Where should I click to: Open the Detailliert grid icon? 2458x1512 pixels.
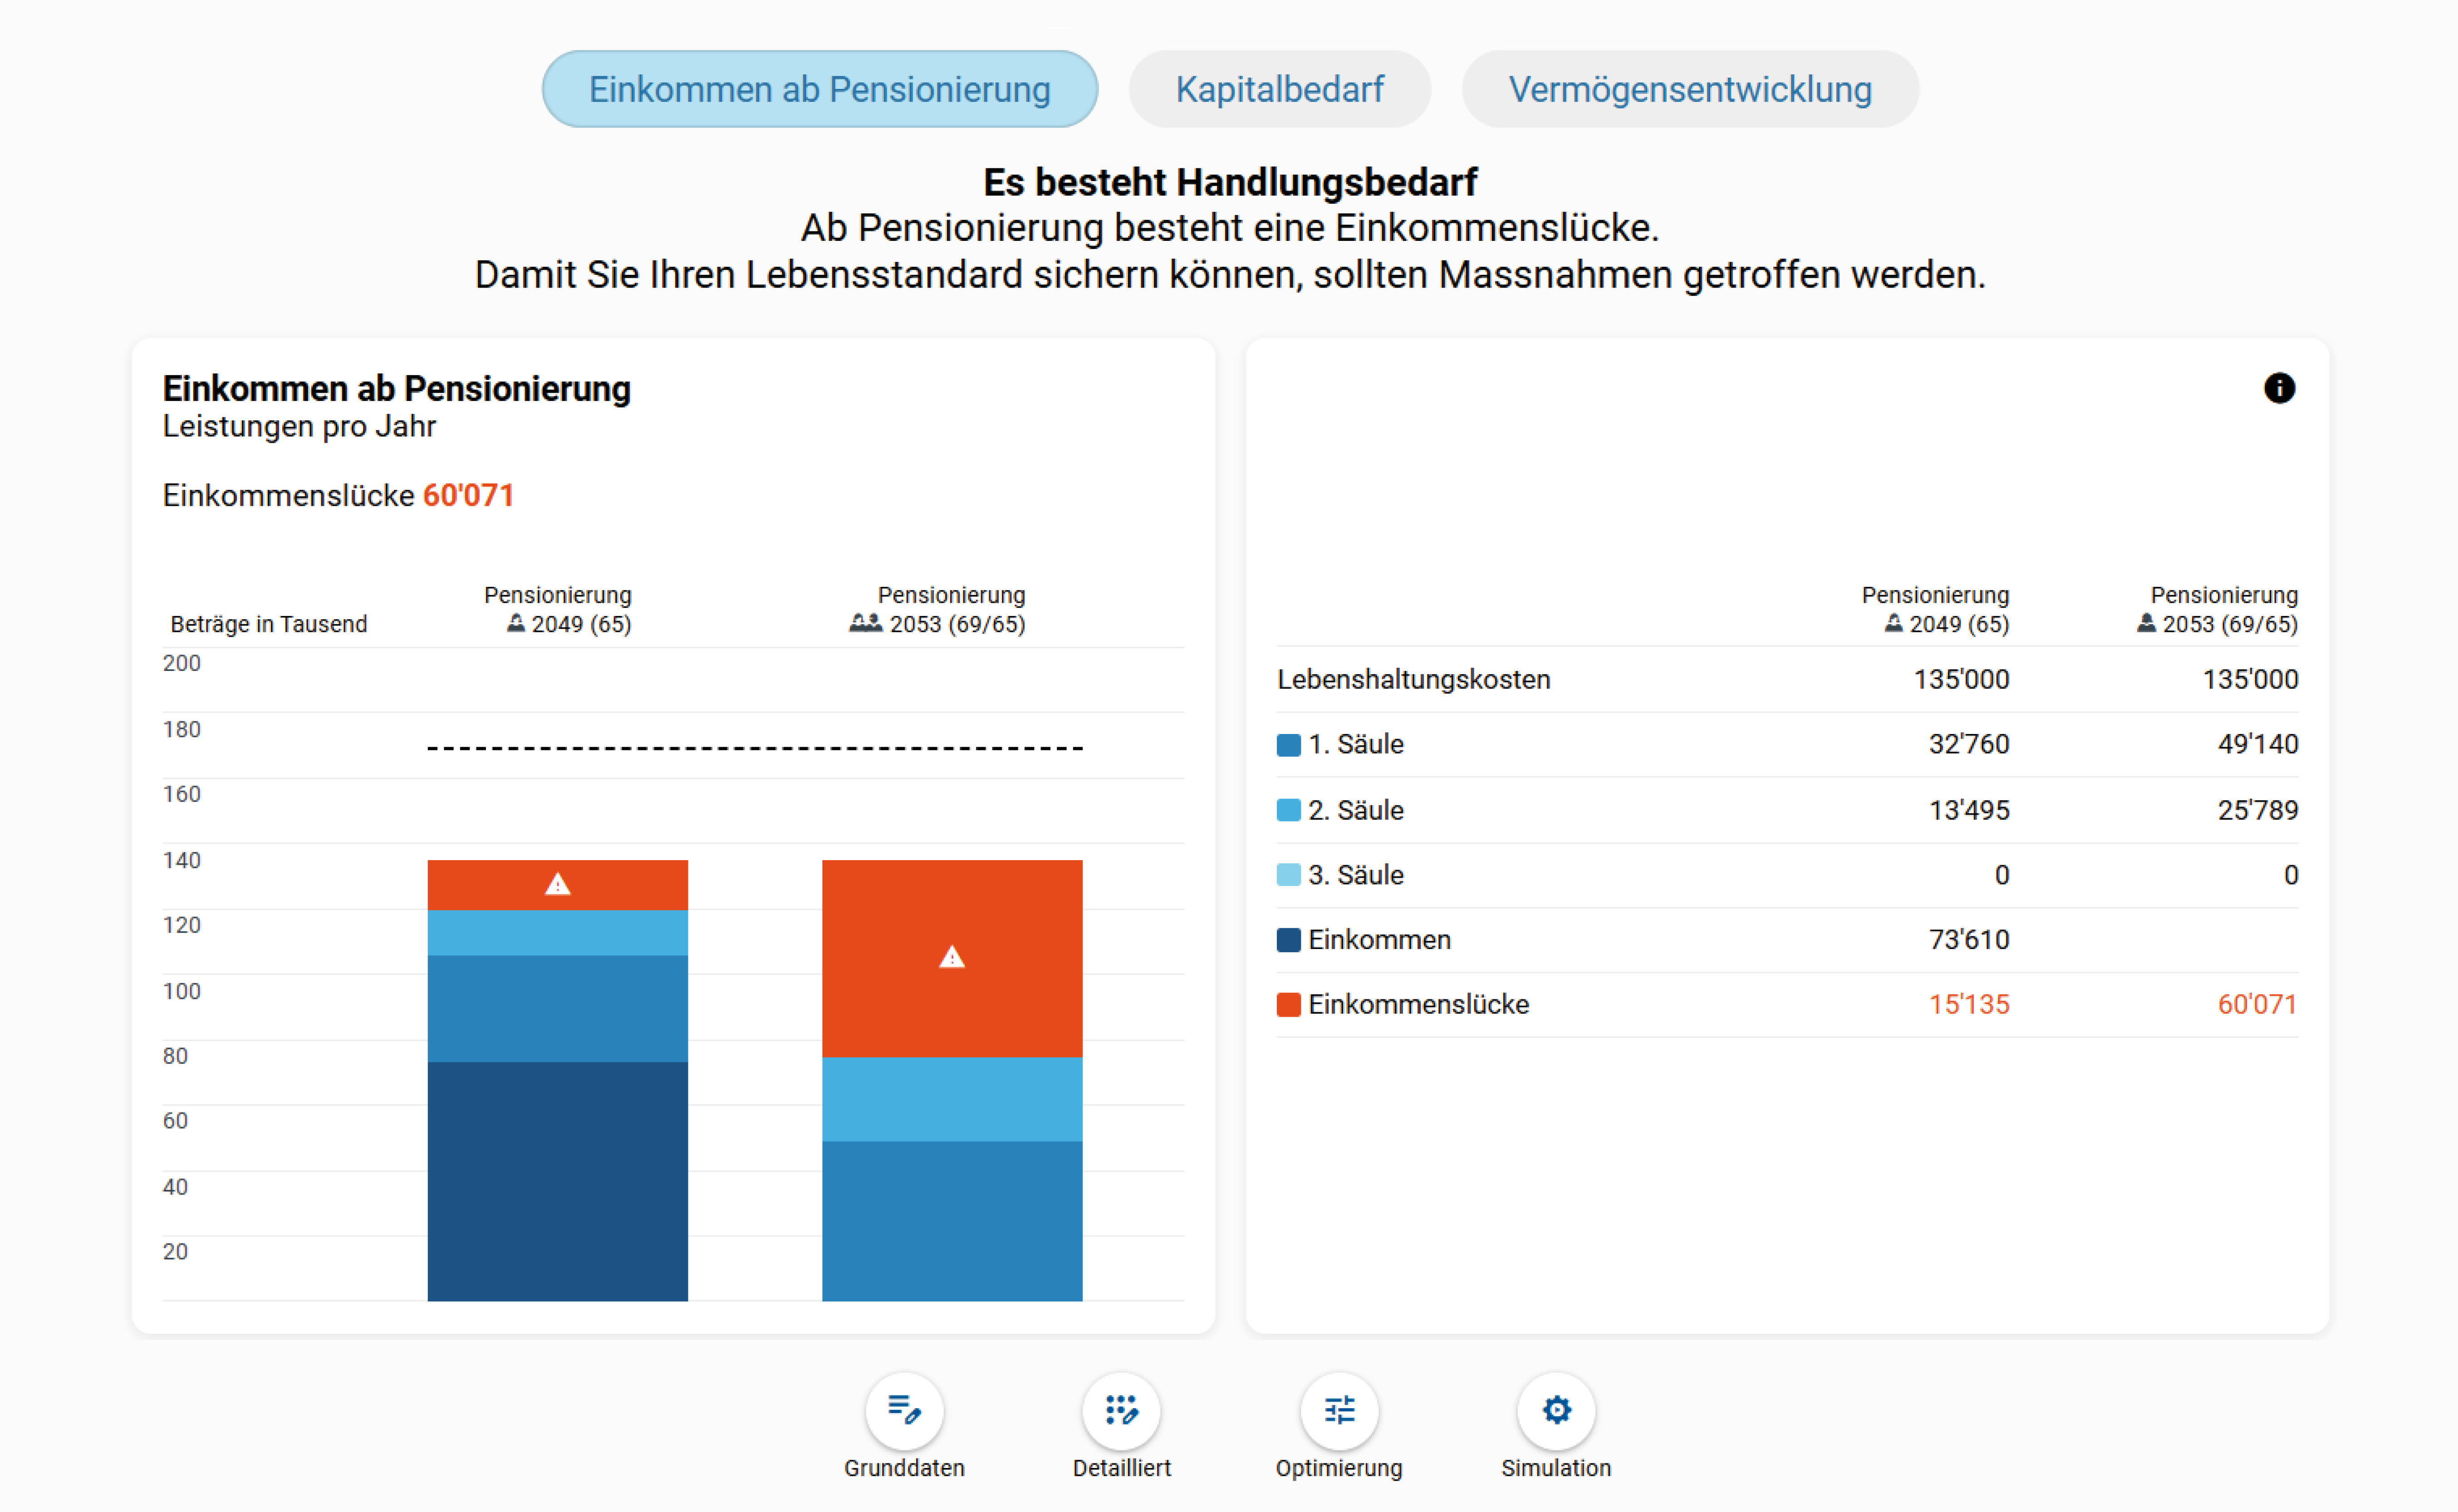1121,1410
